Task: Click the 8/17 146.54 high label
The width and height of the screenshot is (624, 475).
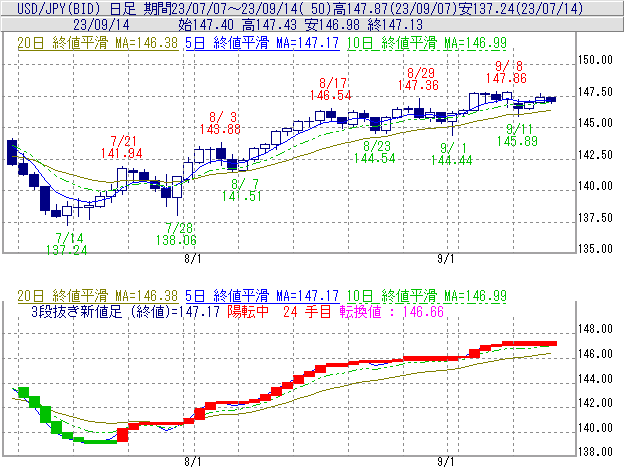Action: click(331, 89)
